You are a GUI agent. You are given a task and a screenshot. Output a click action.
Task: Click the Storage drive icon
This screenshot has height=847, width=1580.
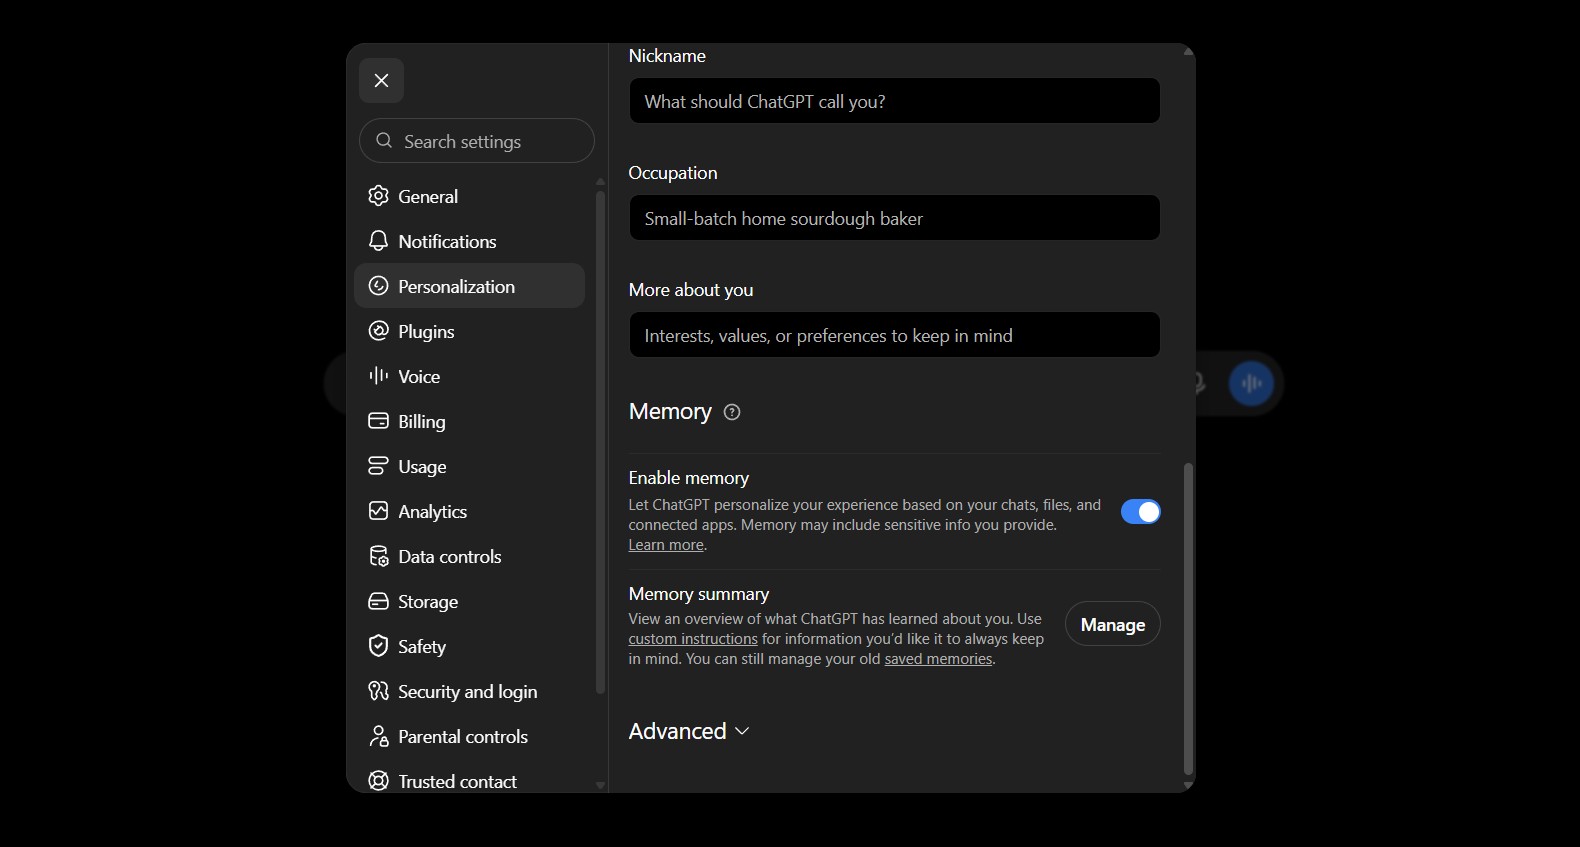point(378,601)
